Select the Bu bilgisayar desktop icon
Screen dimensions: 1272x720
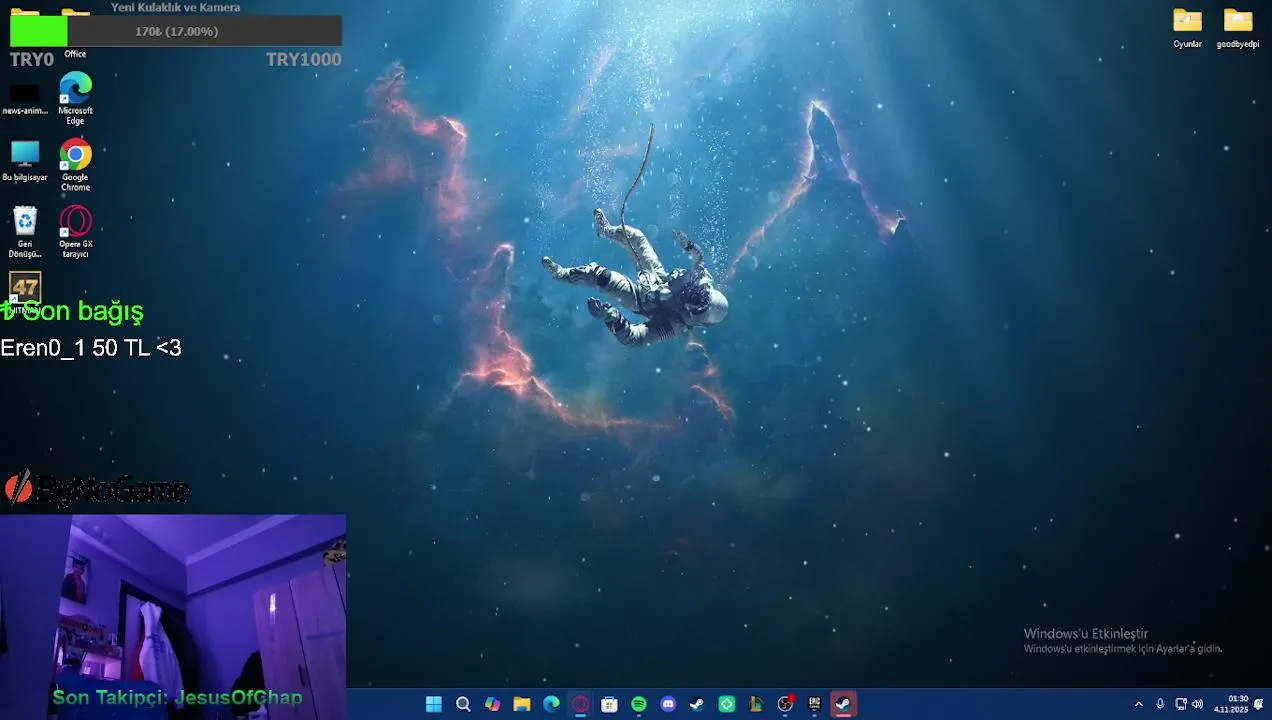click(x=25, y=161)
